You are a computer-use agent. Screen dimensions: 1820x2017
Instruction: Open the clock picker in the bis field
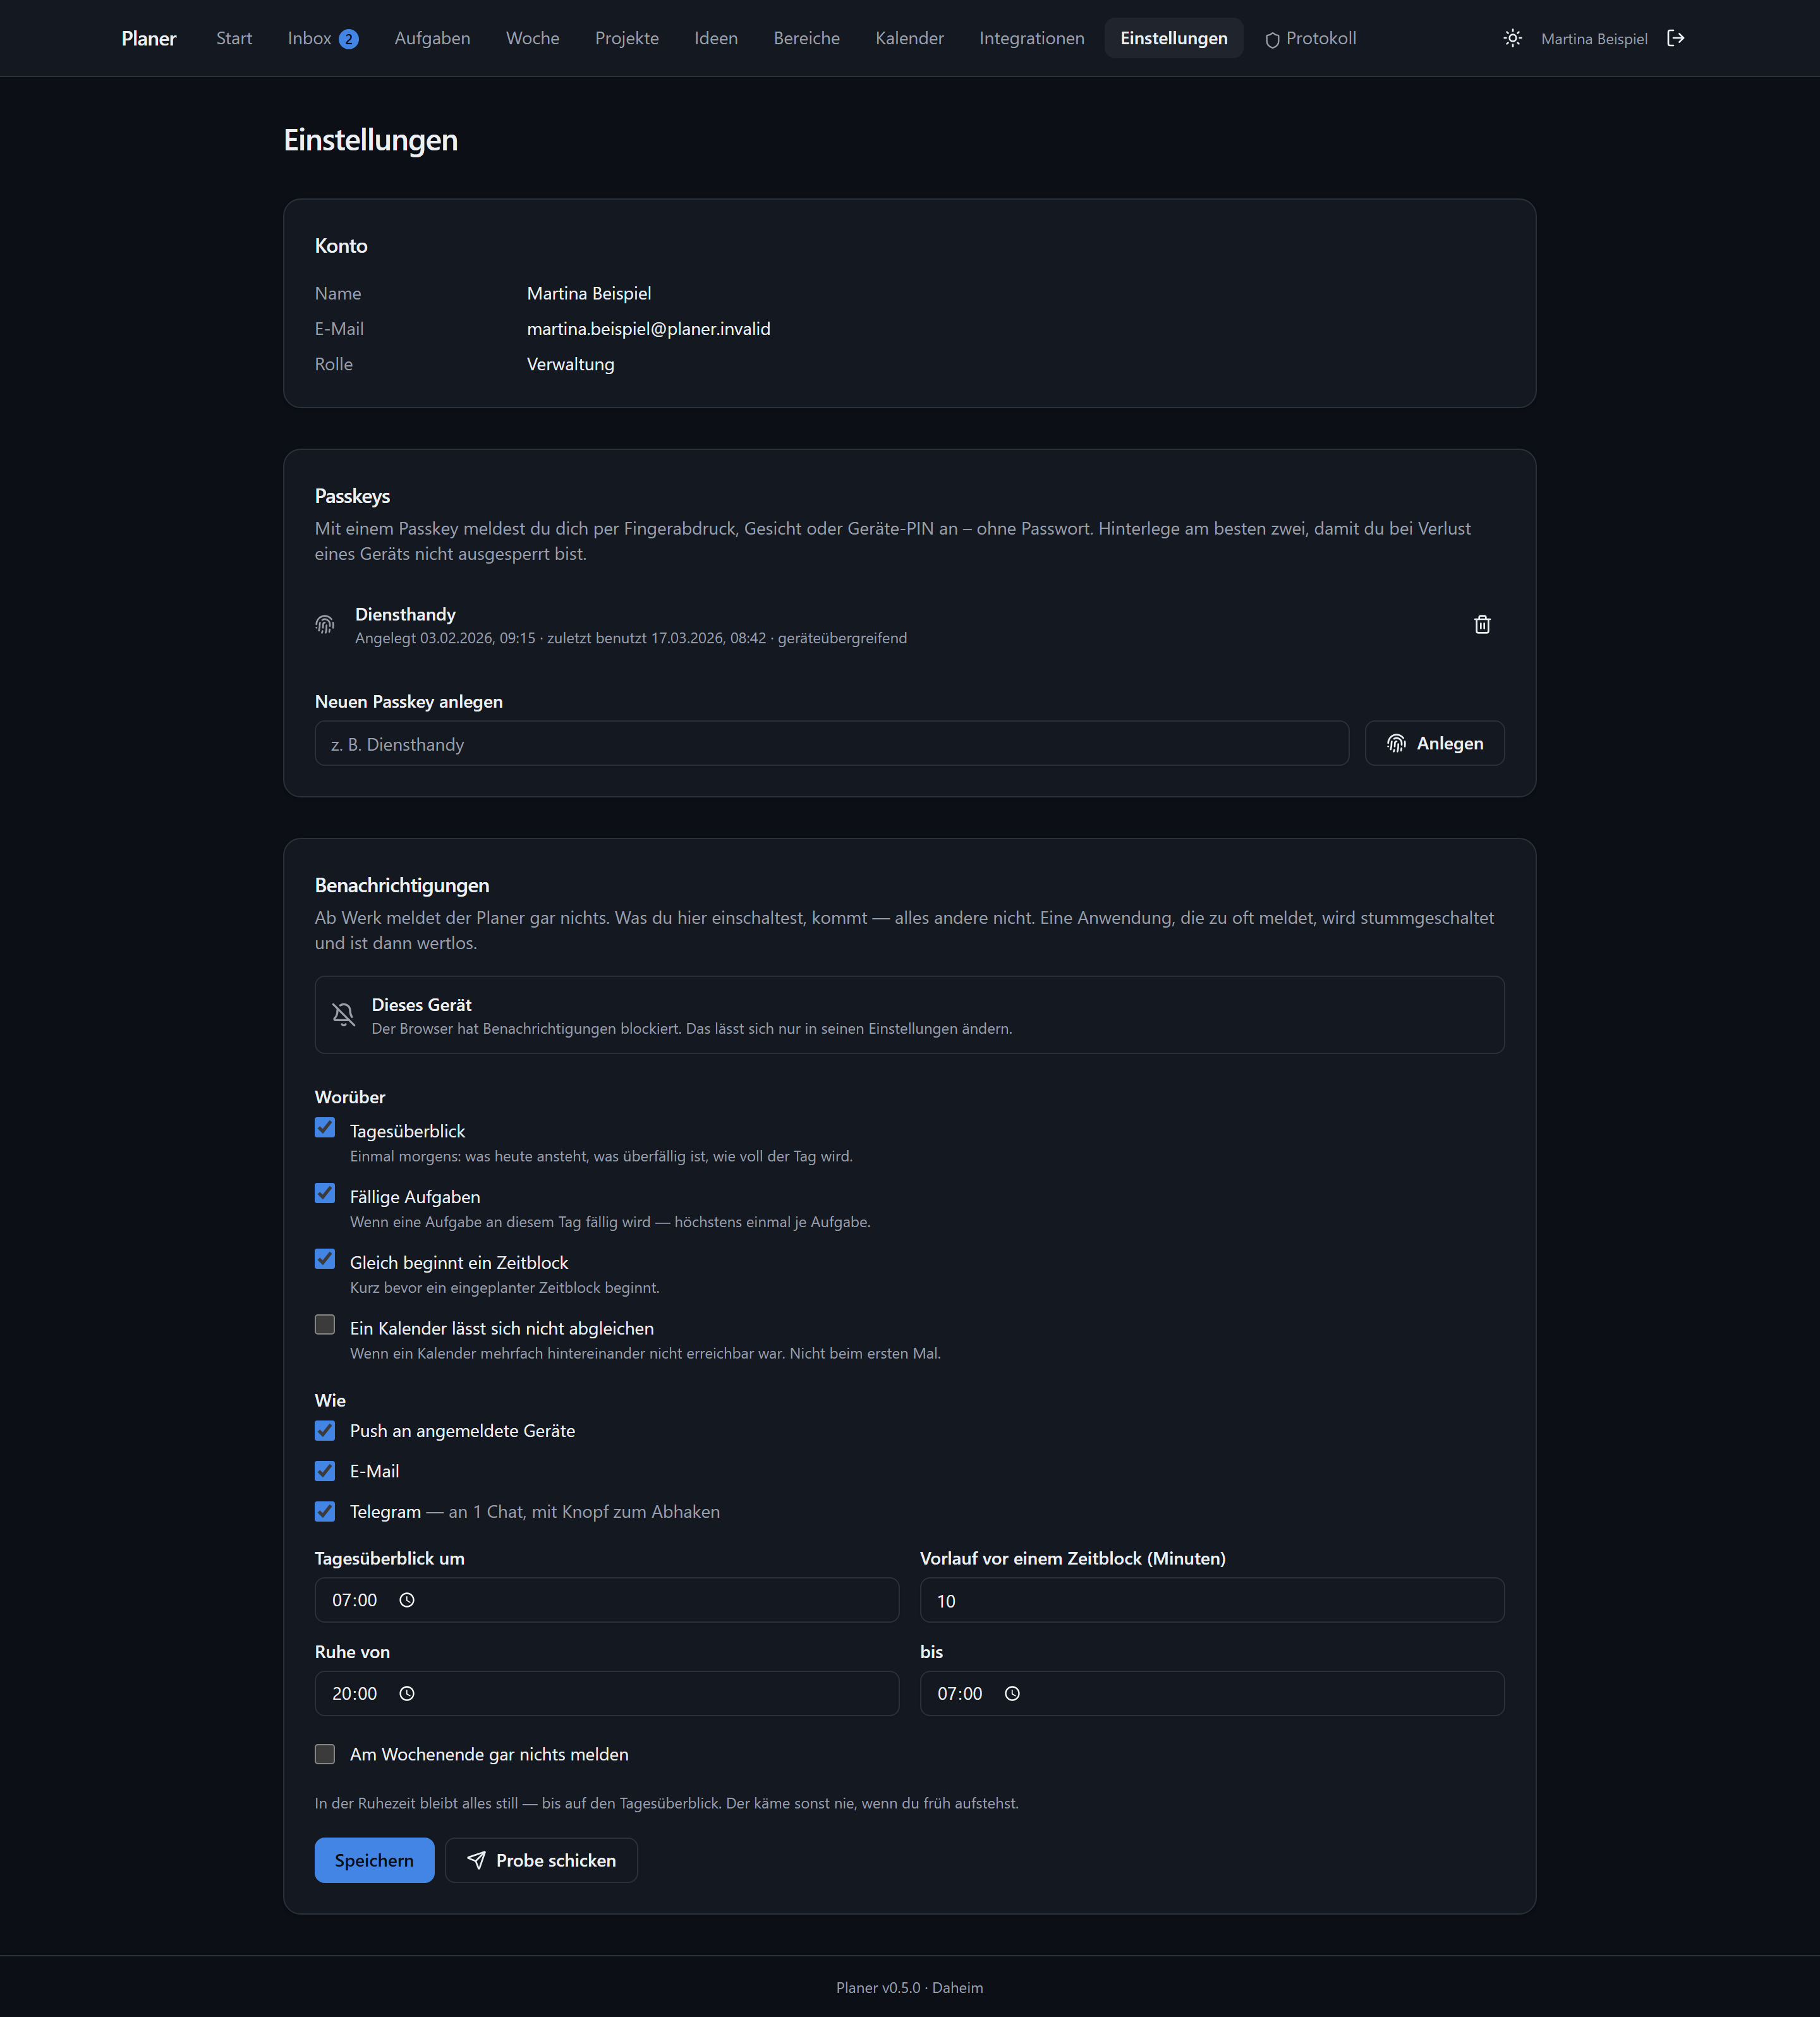click(1012, 1693)
